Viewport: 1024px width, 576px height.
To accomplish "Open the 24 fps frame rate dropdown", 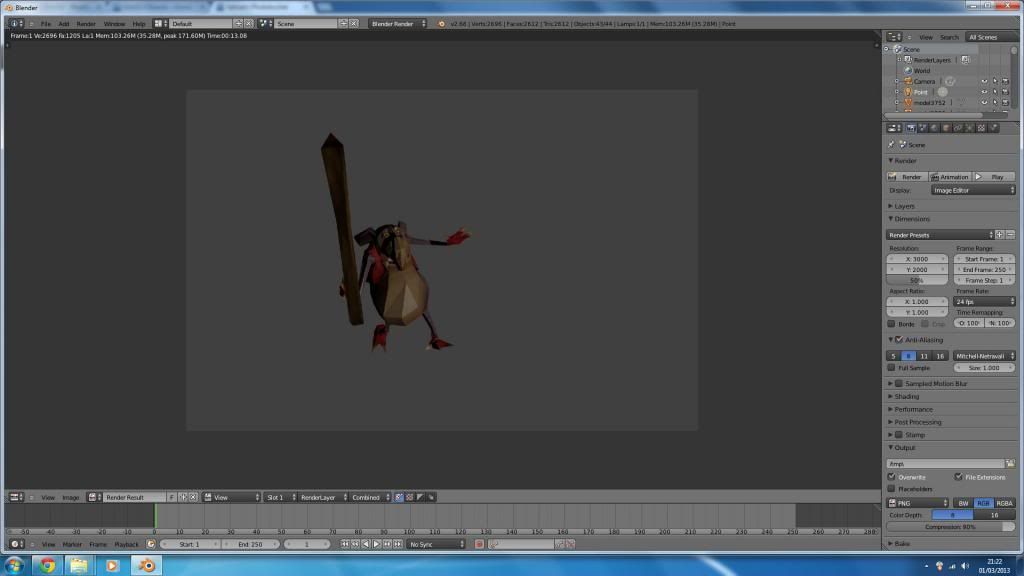I will pyautogui.click(x=984, y=302).
